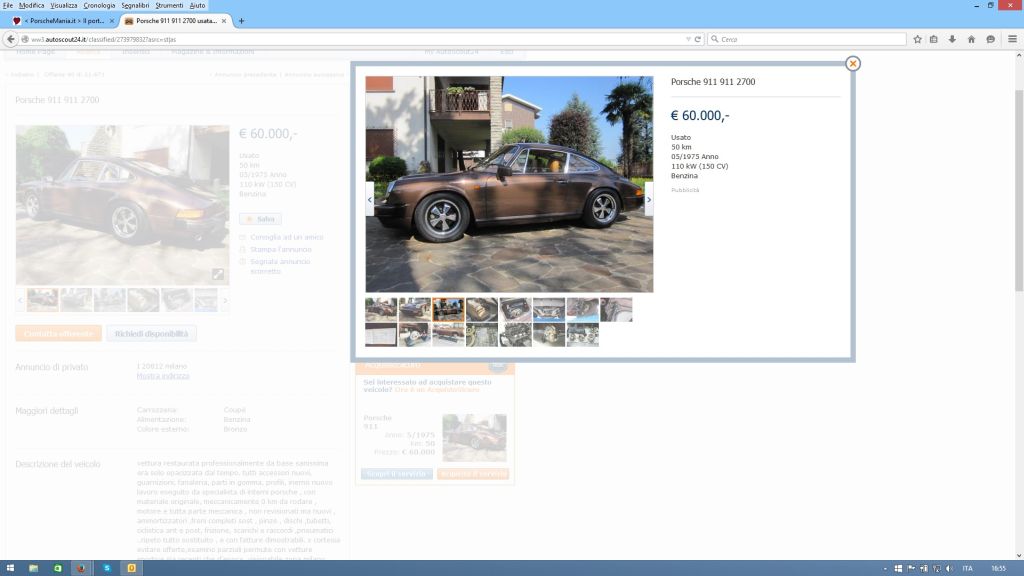Select the third bottom-row lightbox thumbnail
This screenshot has width=1024, height=576.
tap(448, 334)
